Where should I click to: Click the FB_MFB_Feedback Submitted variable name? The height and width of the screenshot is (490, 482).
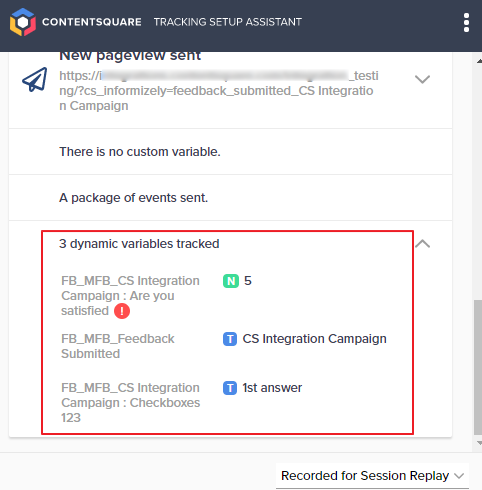pos(118,346)
